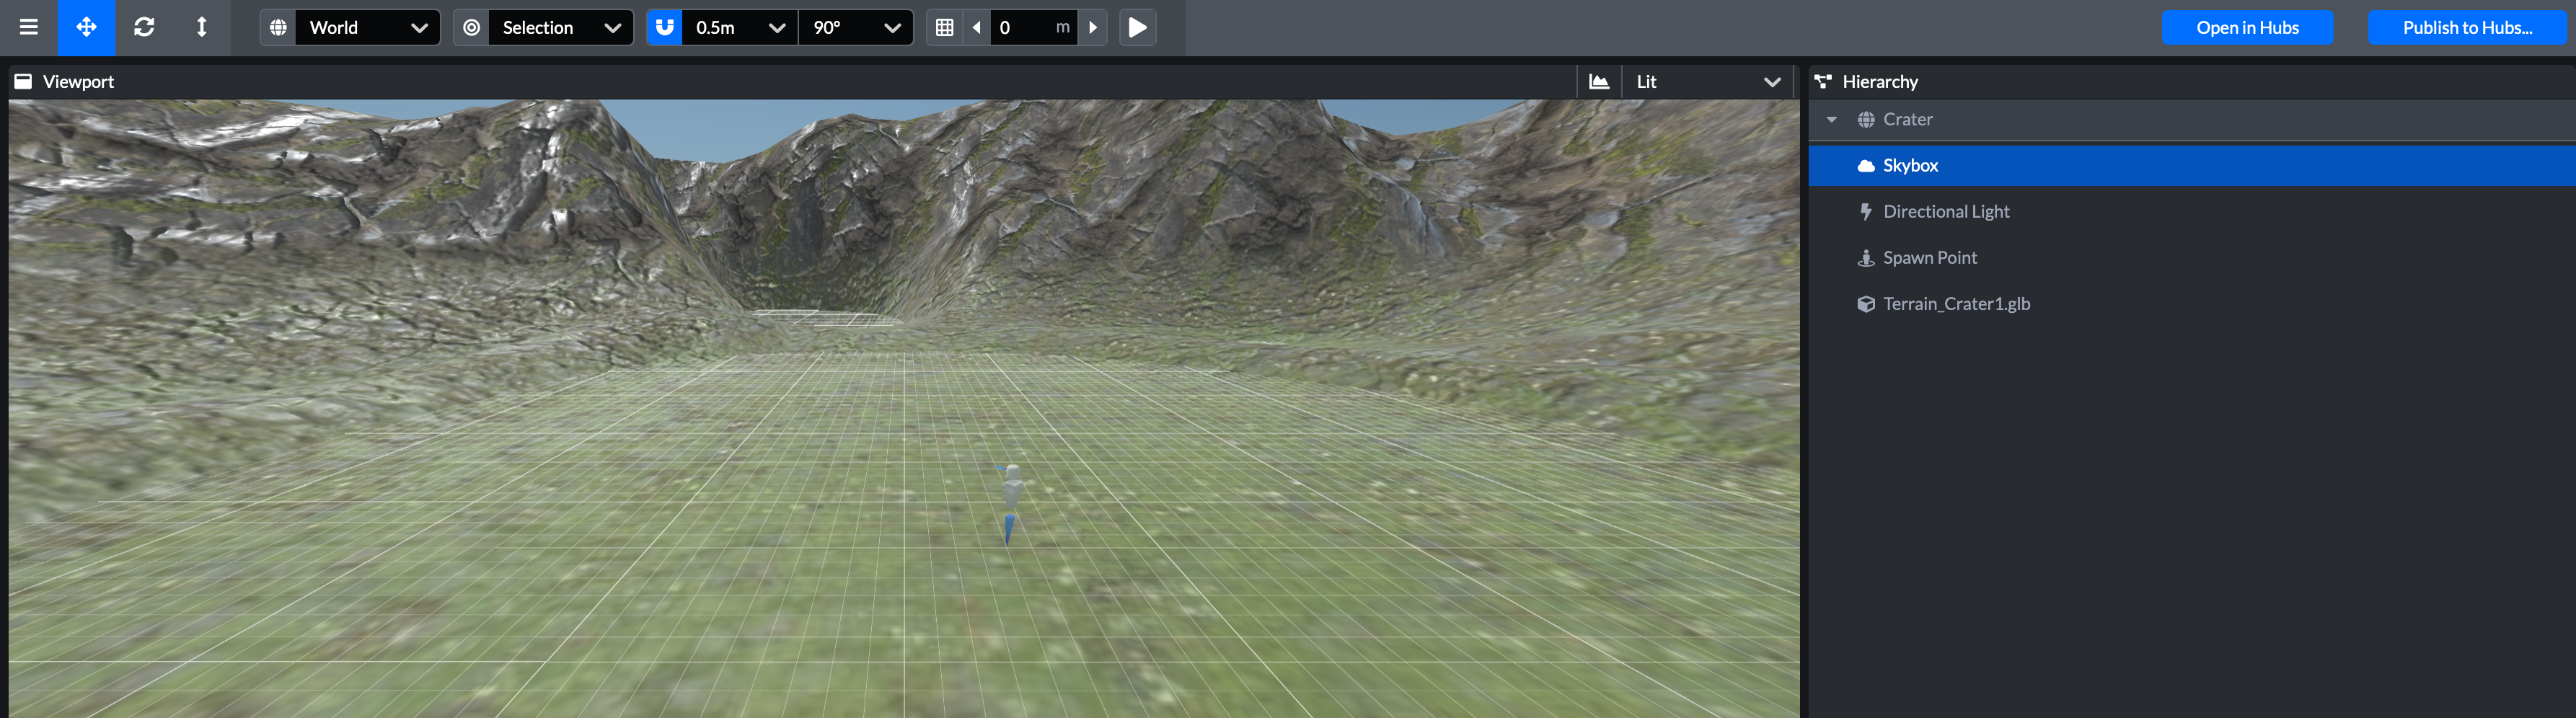This screenshot has width=2576, height=718.
Task: Open the hamburger menu
Action: point(28,27)
